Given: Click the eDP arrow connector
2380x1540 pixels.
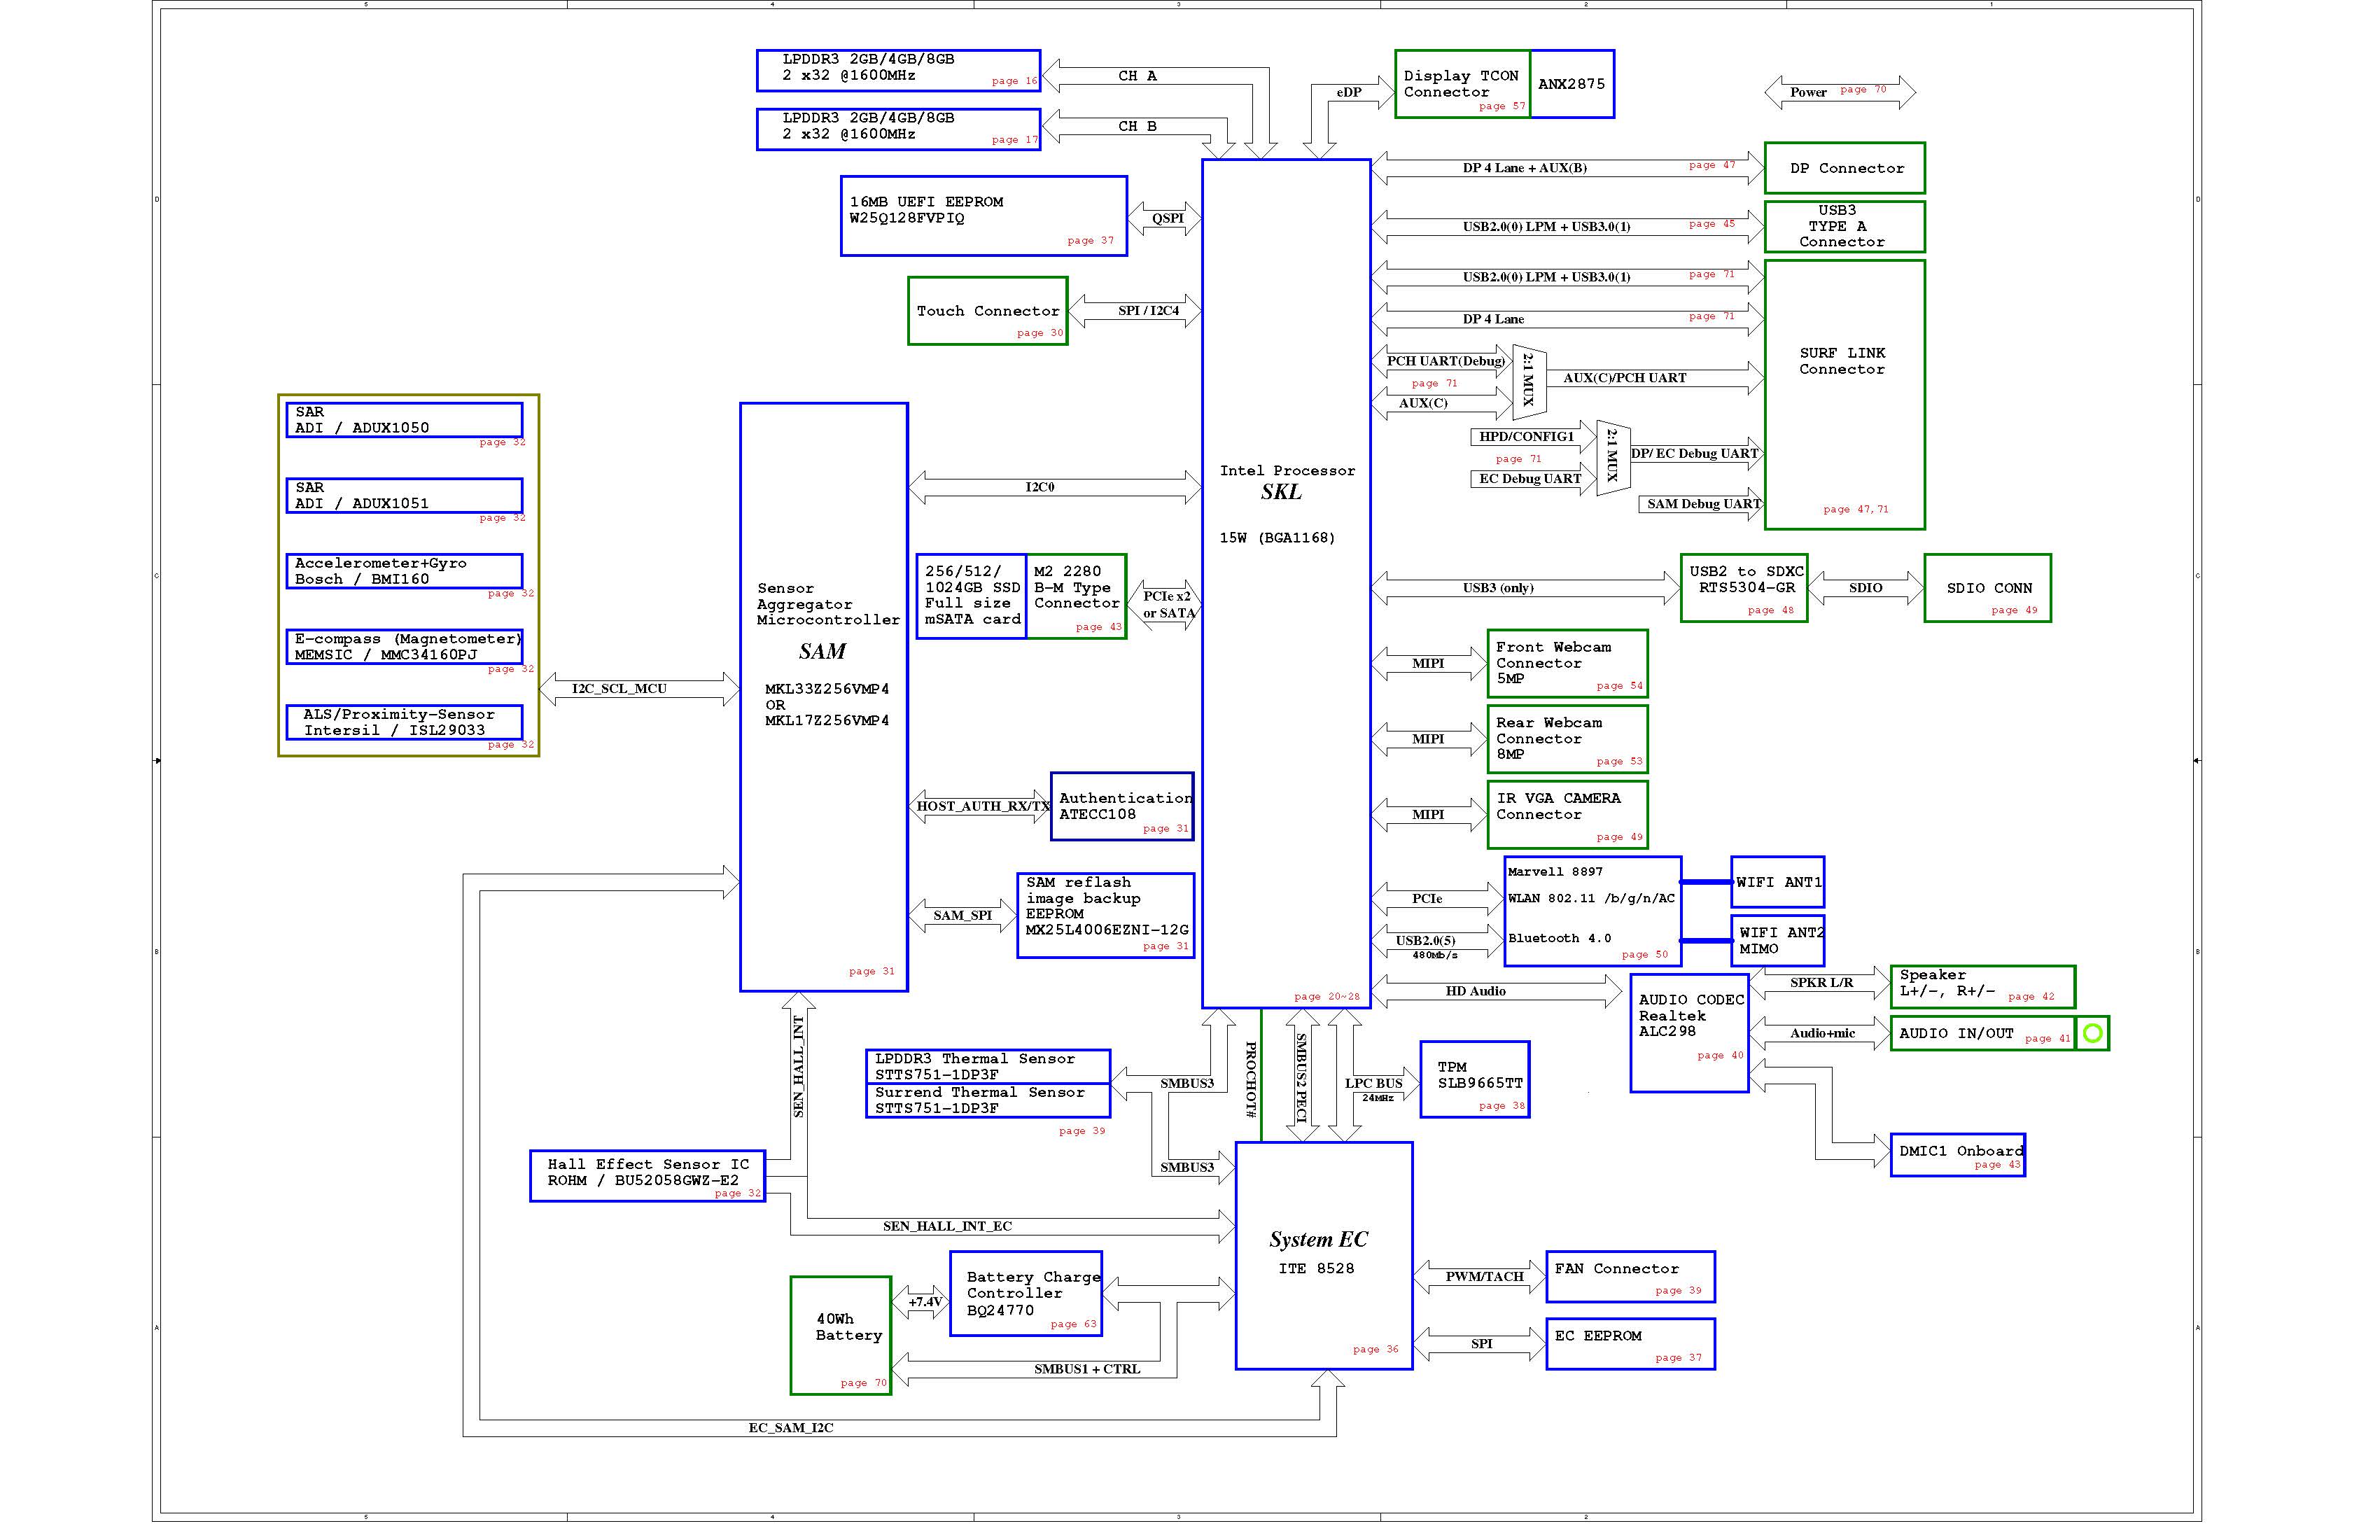Looking at the screenshot, I should pyautogui.click(x=1349, y=93).
